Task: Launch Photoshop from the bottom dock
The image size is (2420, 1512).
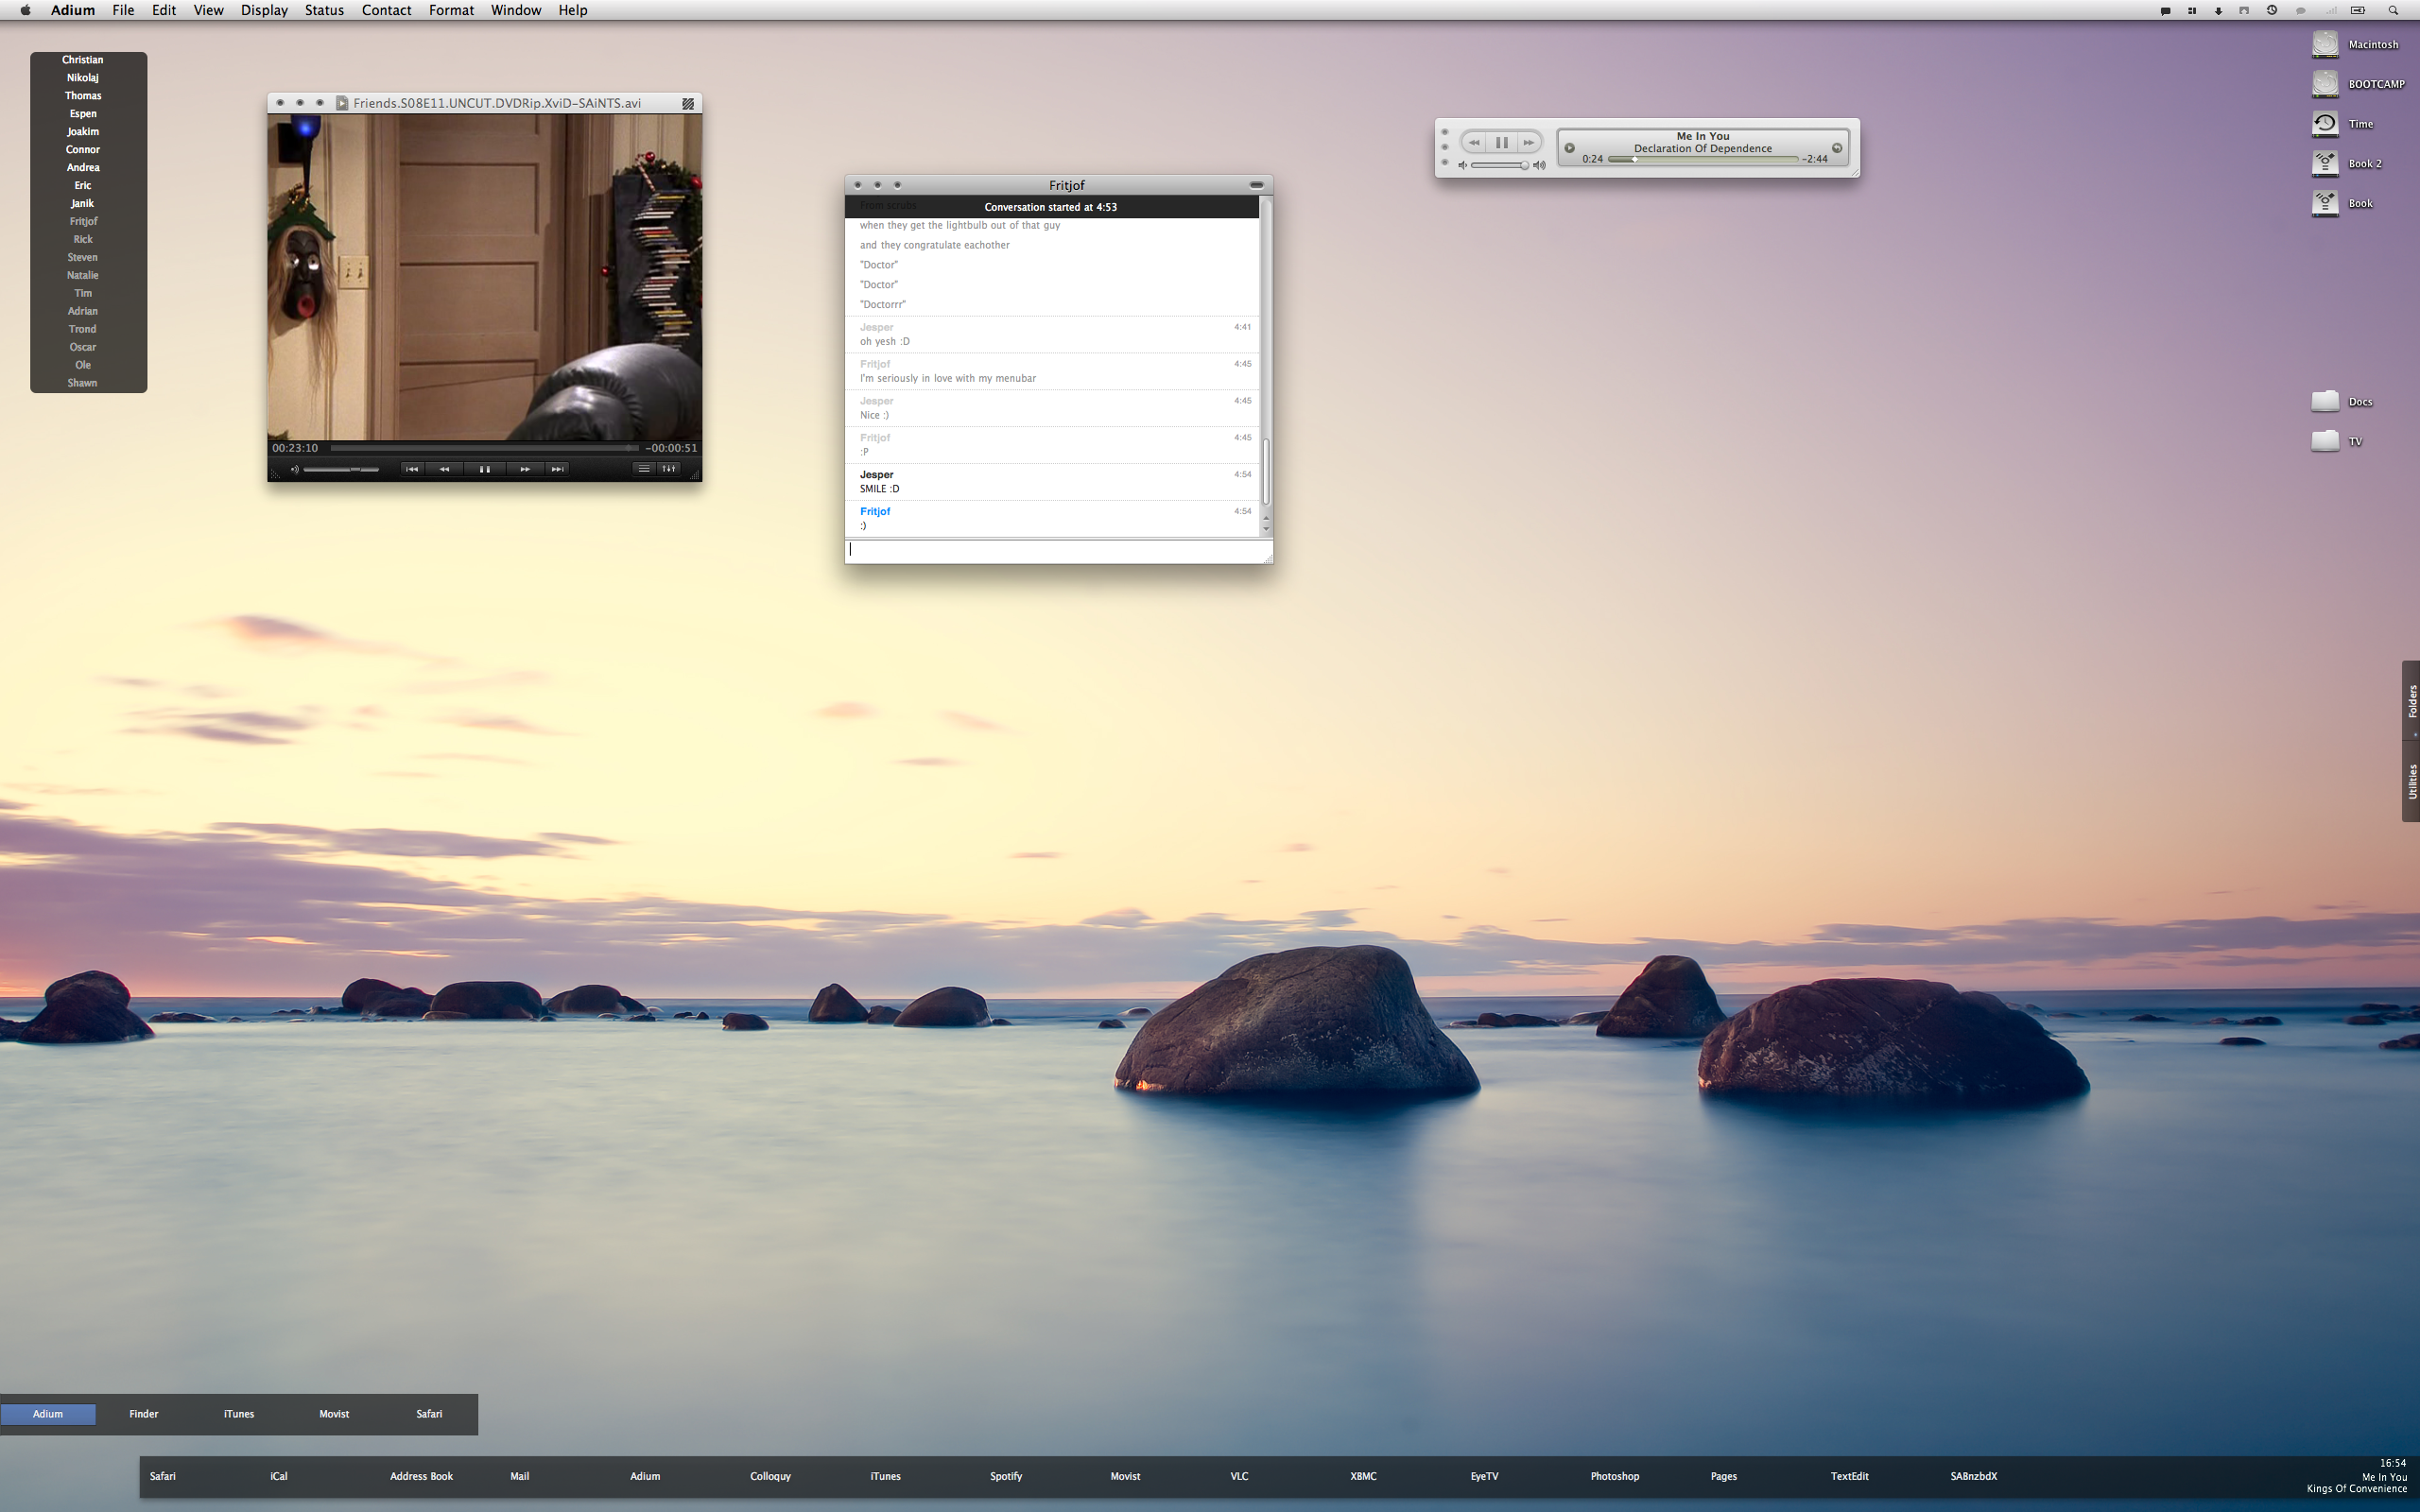Action: (1614, 1477)
